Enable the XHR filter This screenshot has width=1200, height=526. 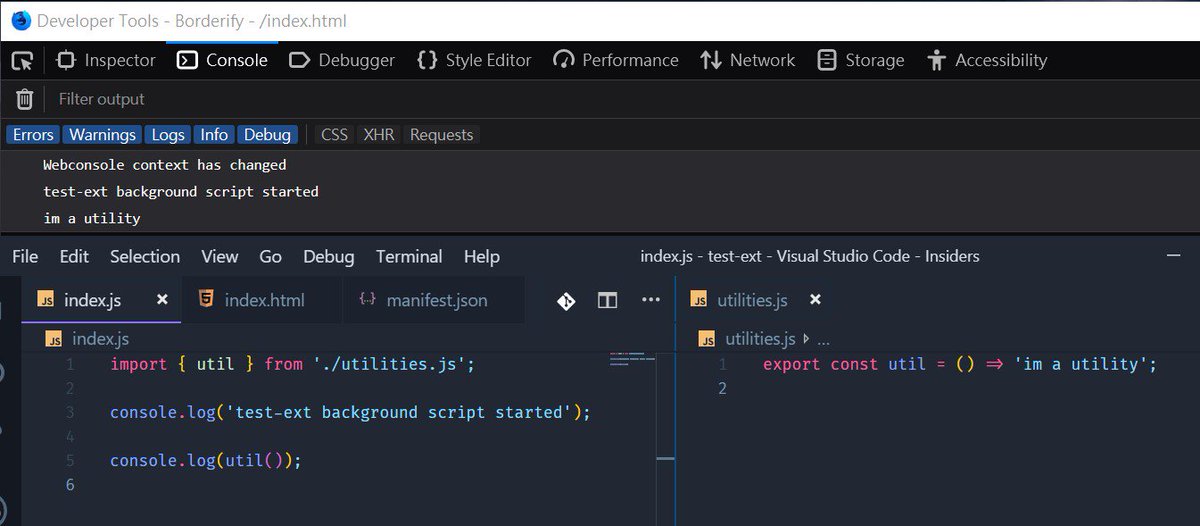tap(379, 134)
